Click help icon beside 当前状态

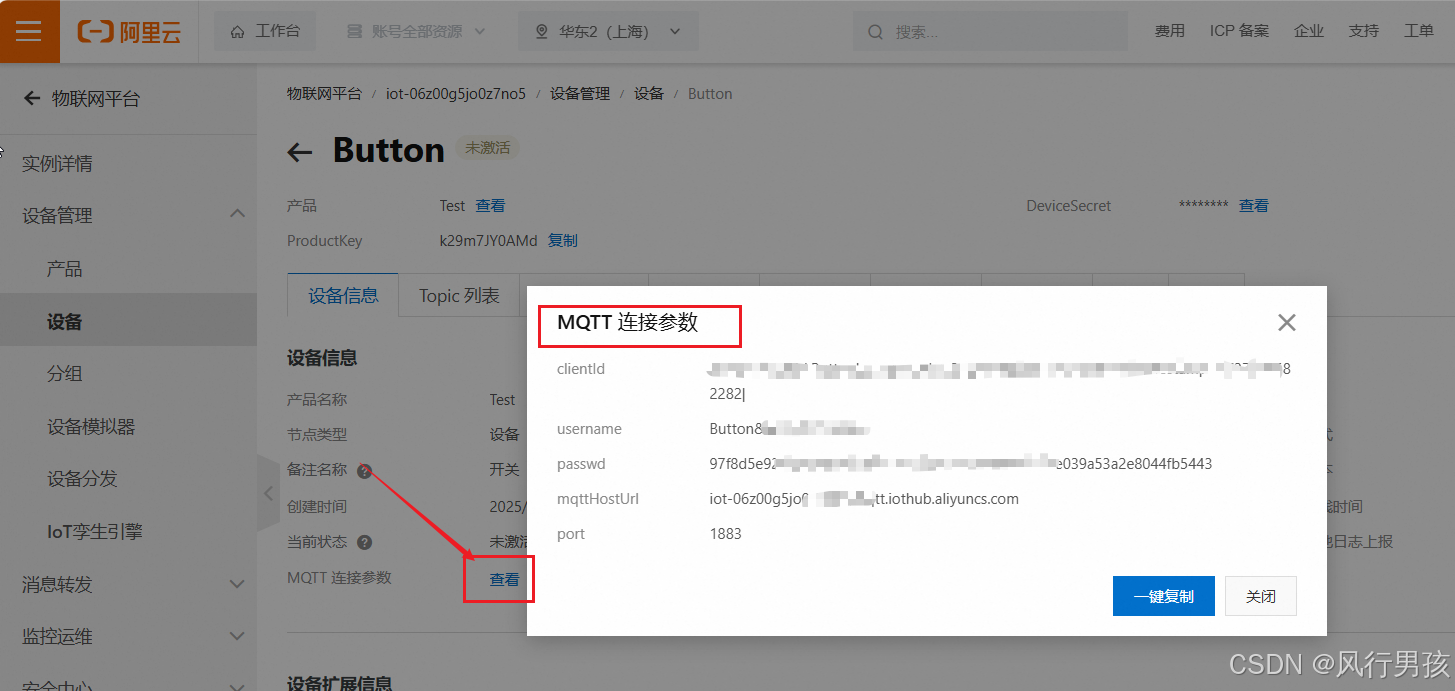point(365,542)
